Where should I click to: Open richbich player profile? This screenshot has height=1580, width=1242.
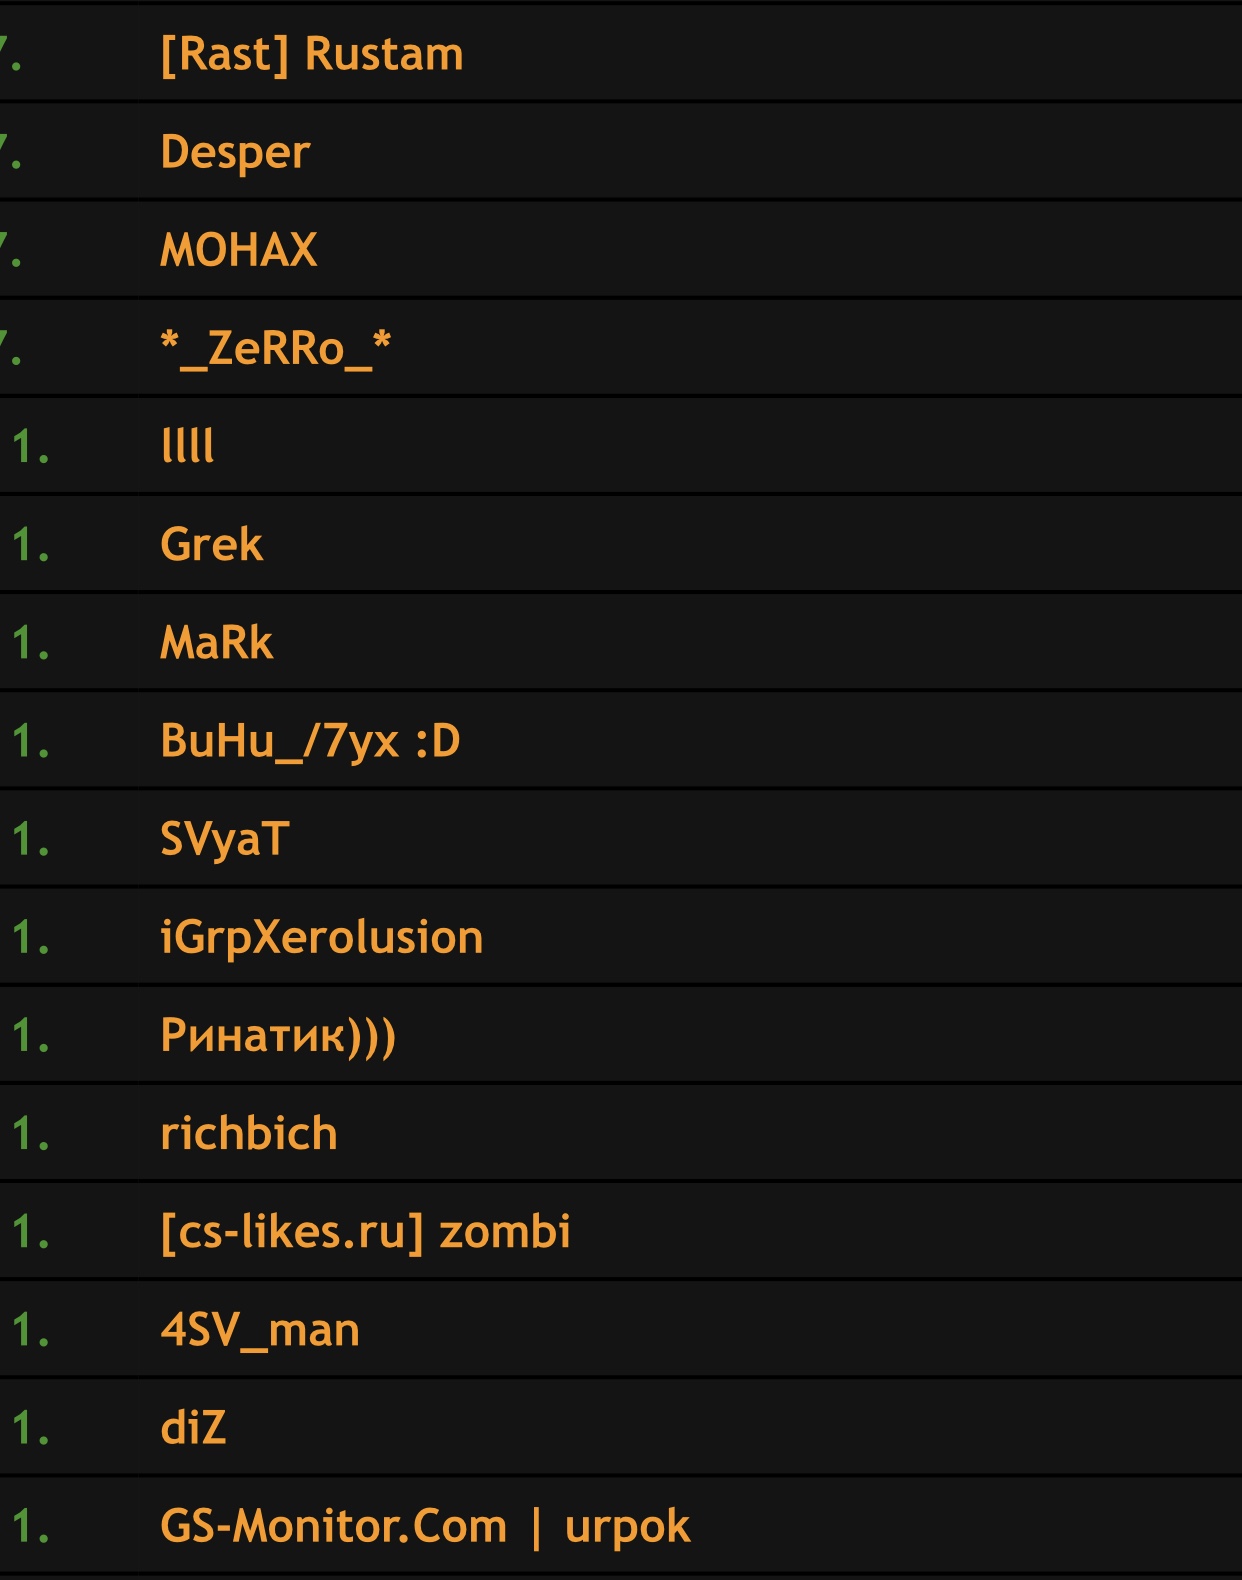pyautogui.click(x=248, y=1133)
